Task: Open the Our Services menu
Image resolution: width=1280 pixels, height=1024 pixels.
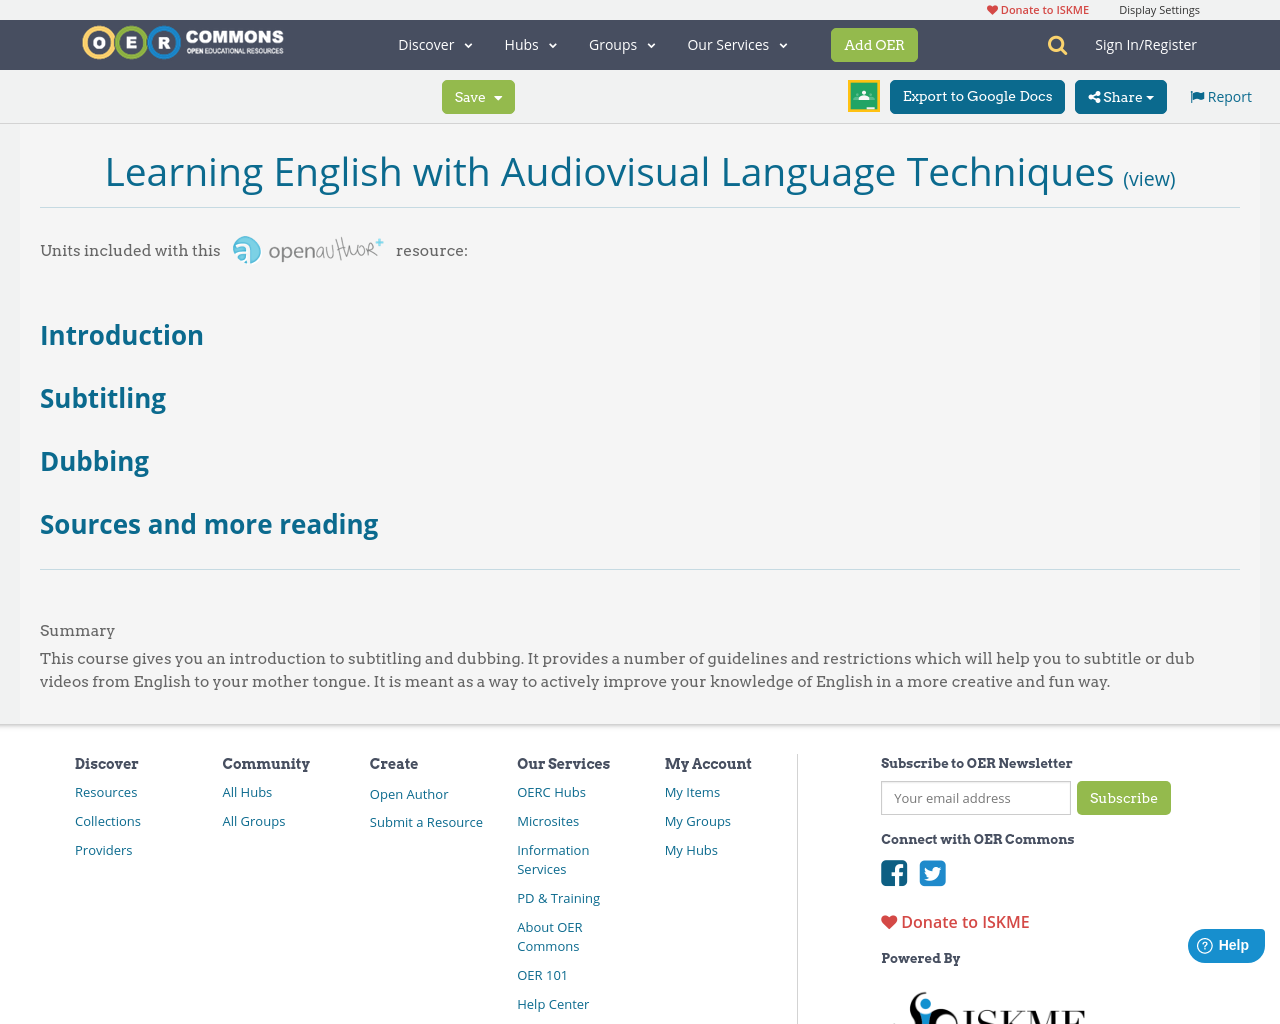Action: [x=735, y=44]
